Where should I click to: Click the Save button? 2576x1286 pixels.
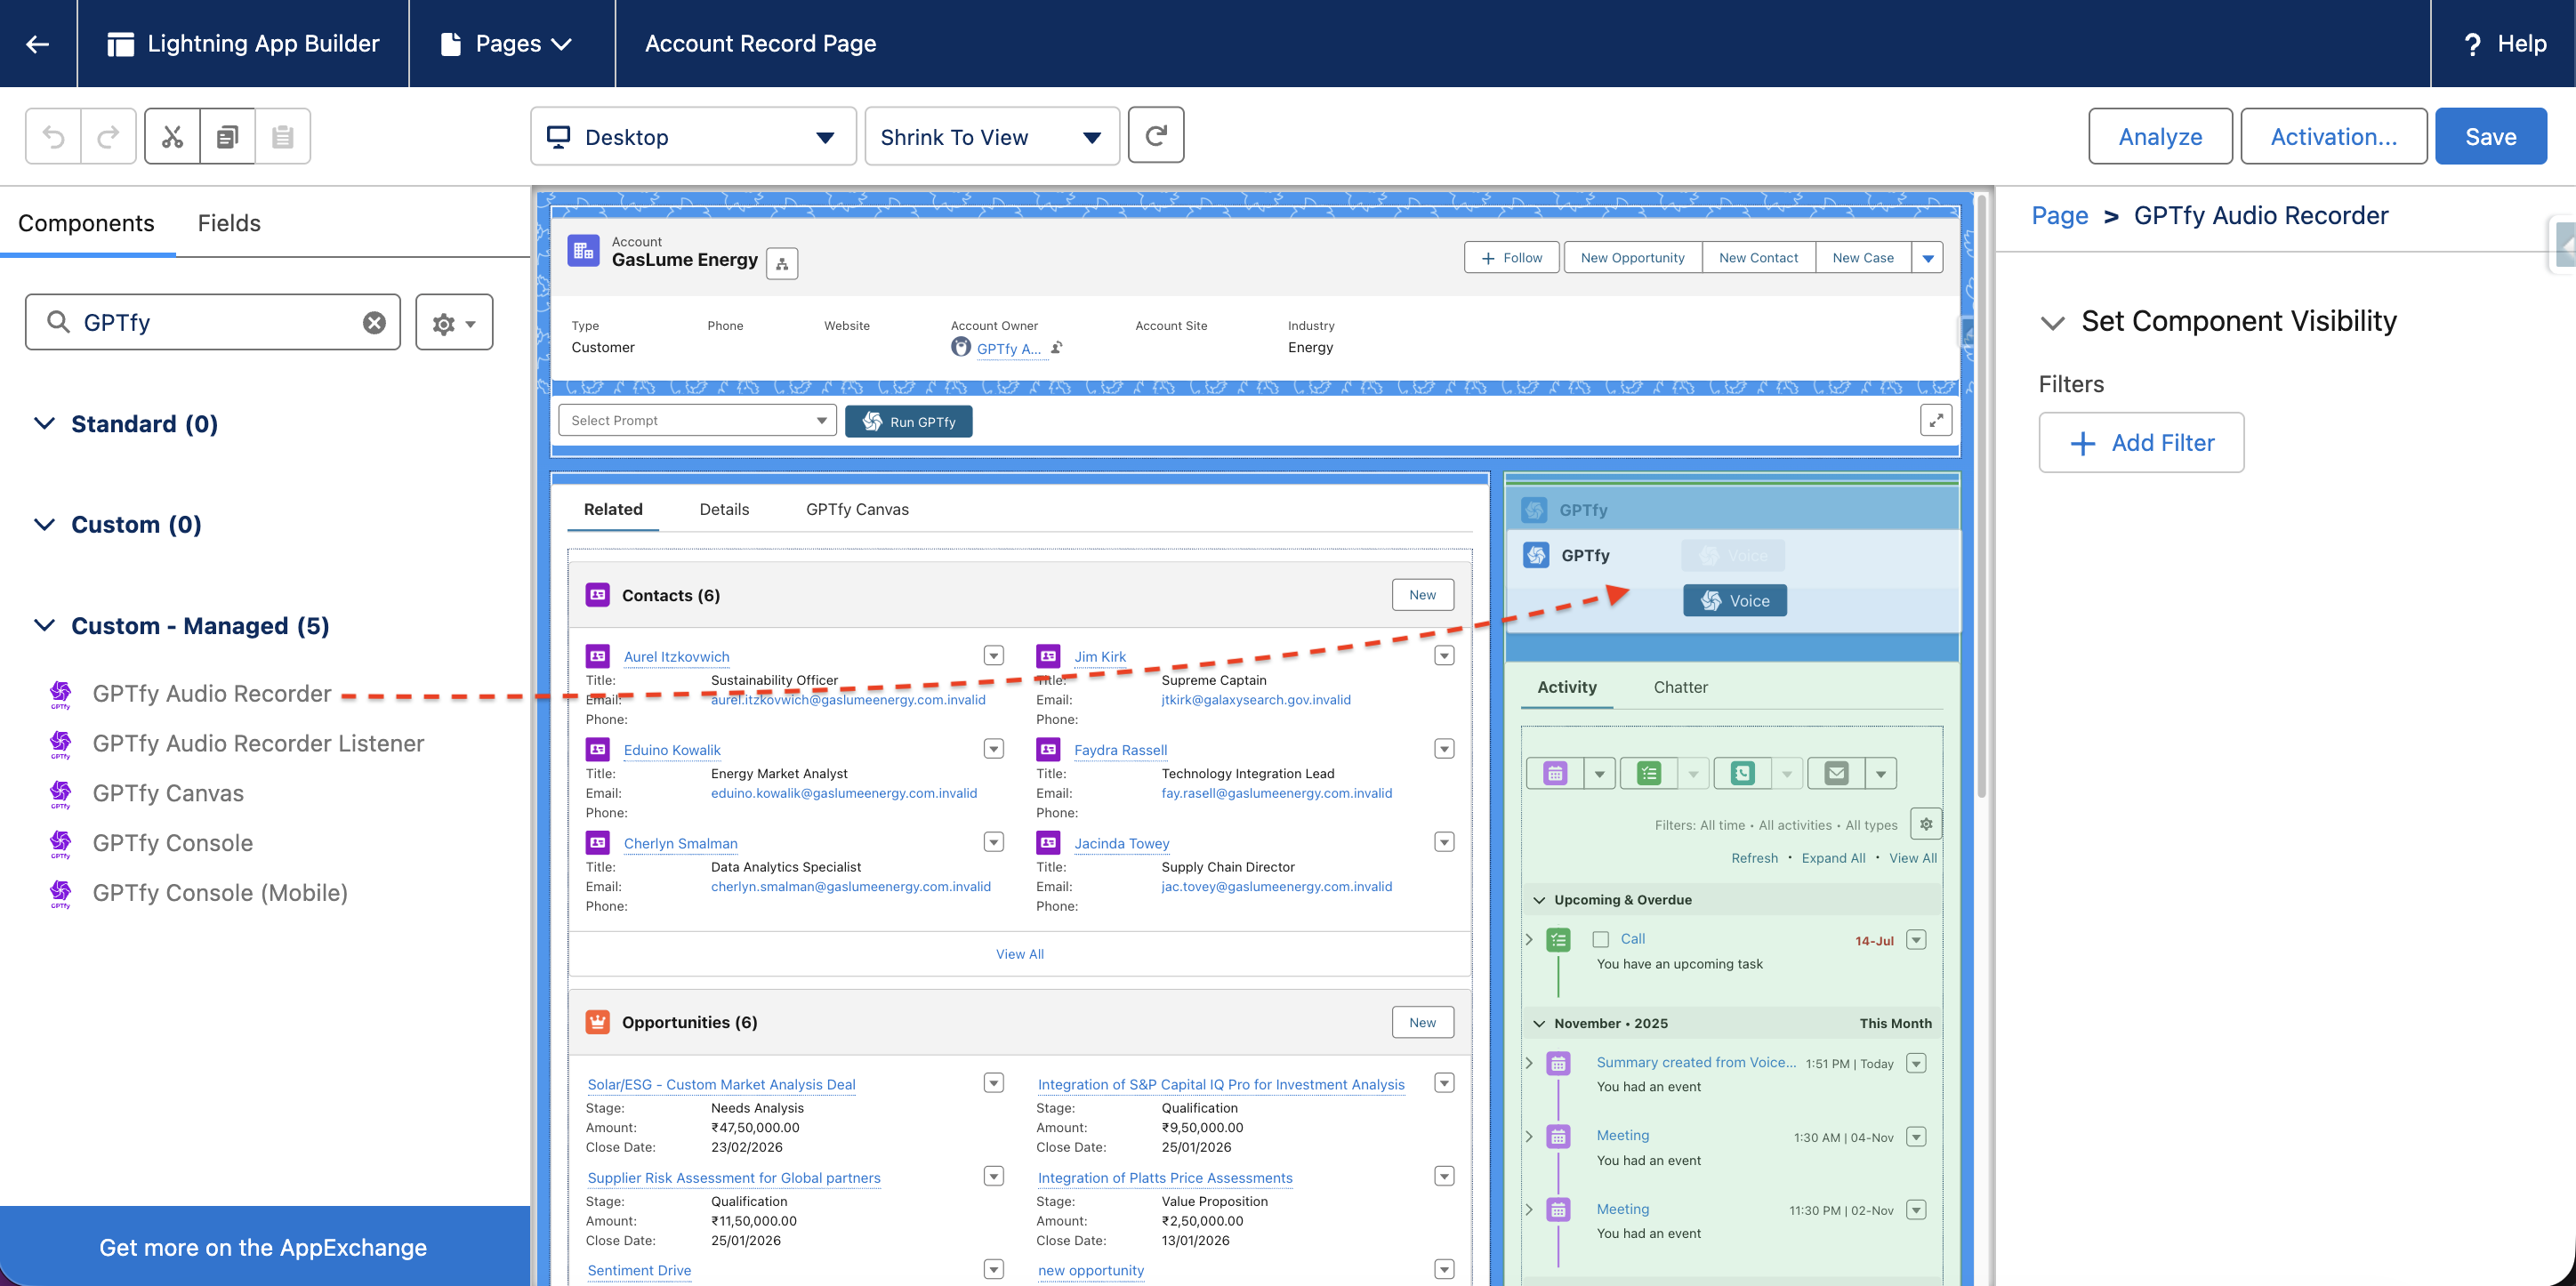point(2489,136)
